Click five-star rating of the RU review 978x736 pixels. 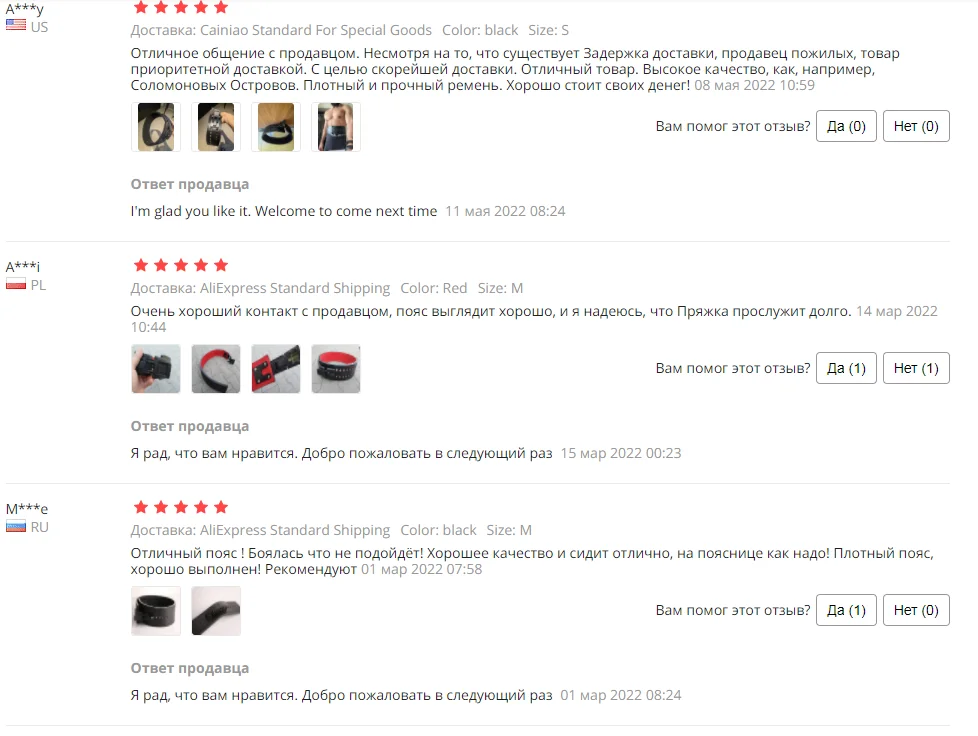coord(181,506)
